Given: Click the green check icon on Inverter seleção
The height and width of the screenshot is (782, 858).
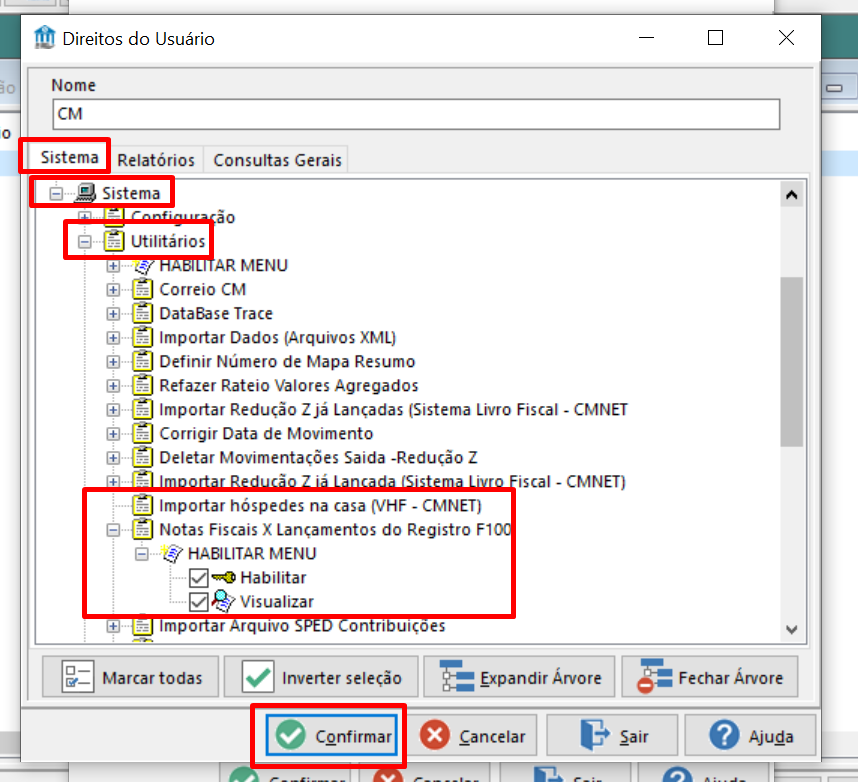Looking at the screenshot, I should pyautogui.click(x=258, y=677).
